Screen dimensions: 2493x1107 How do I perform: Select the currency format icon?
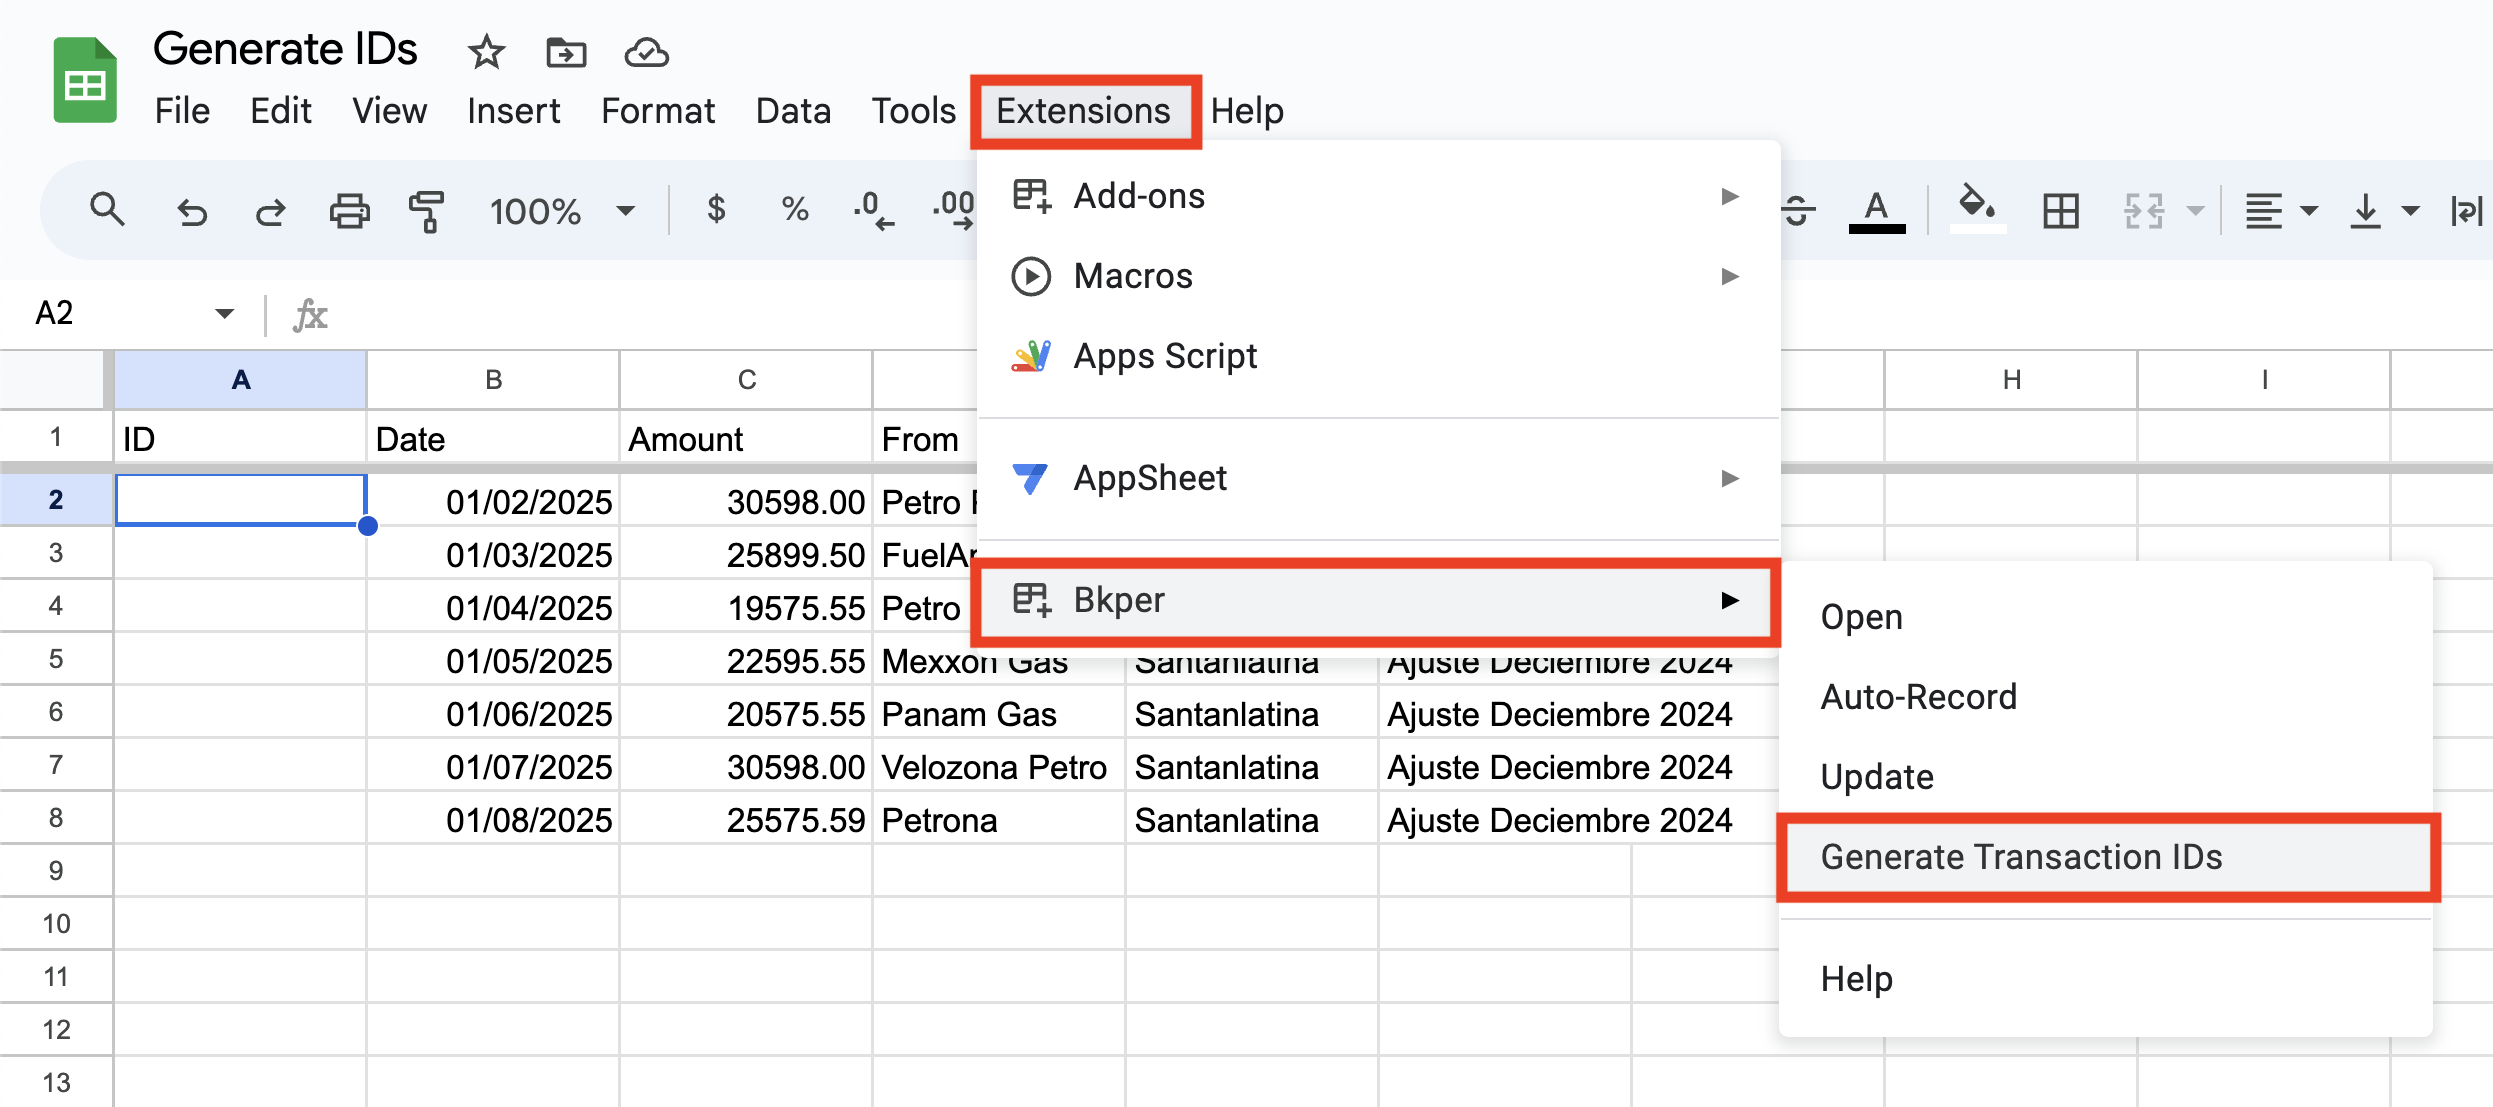coord(716,210)
